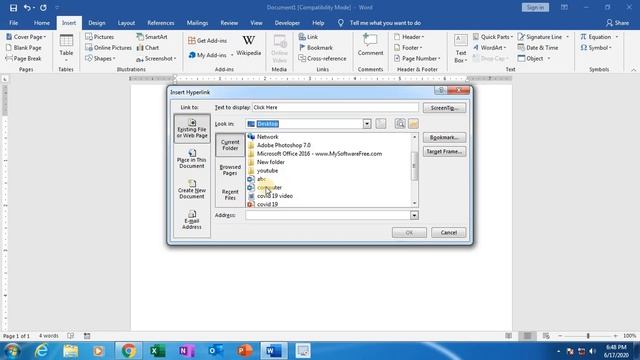Open the Header dropdown

click(409, 37)
